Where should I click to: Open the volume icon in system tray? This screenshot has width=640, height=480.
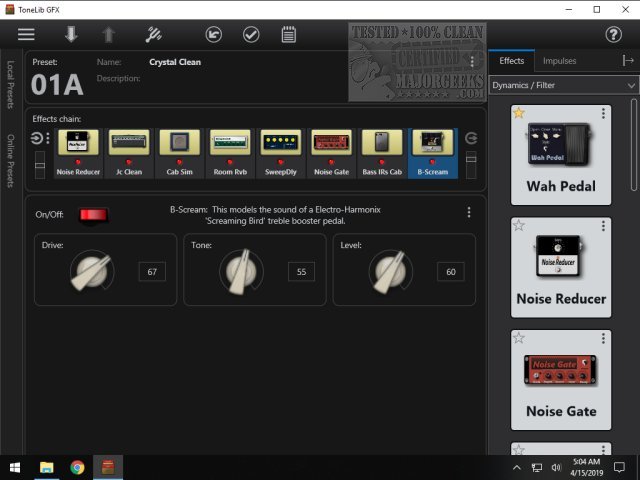556,467
